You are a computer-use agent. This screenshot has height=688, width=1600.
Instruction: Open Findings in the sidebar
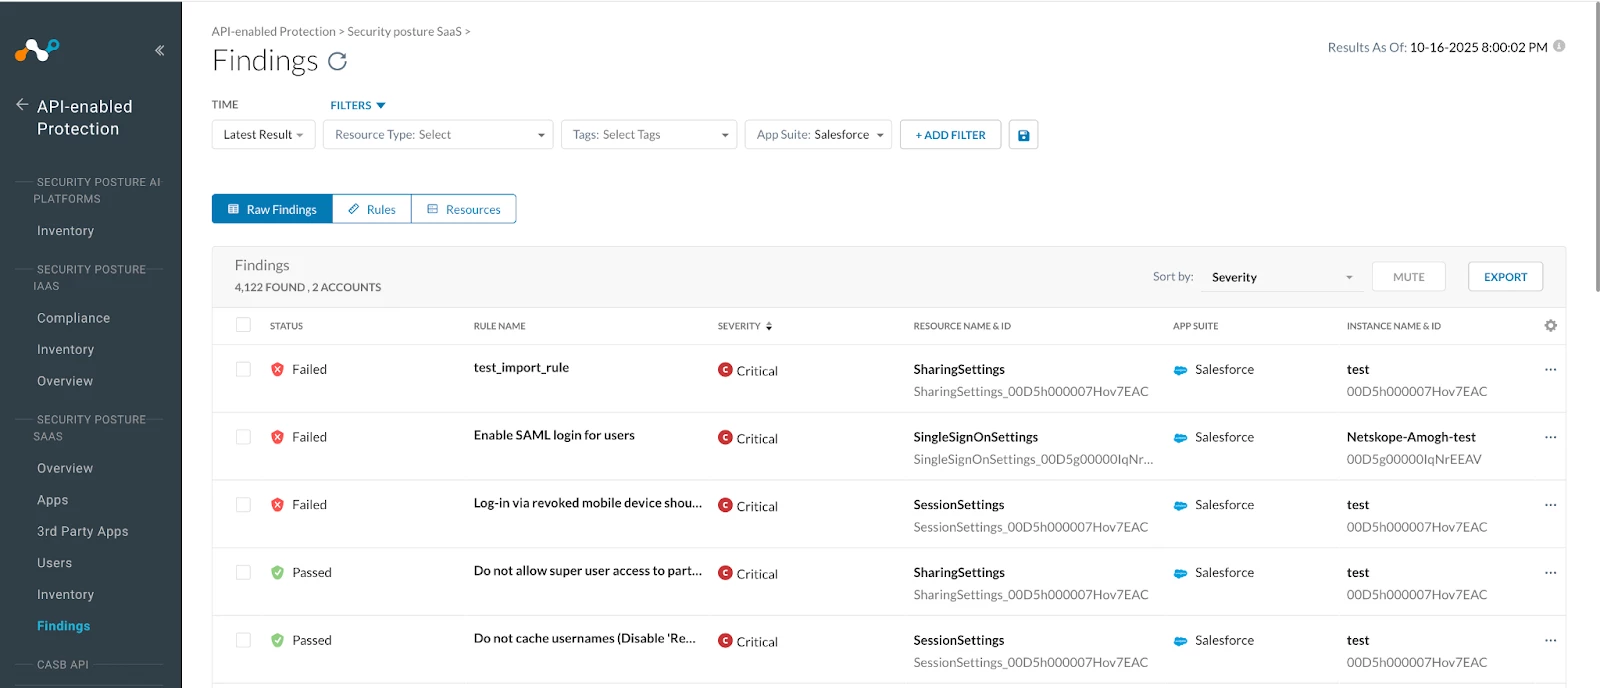tap(63, 626)
